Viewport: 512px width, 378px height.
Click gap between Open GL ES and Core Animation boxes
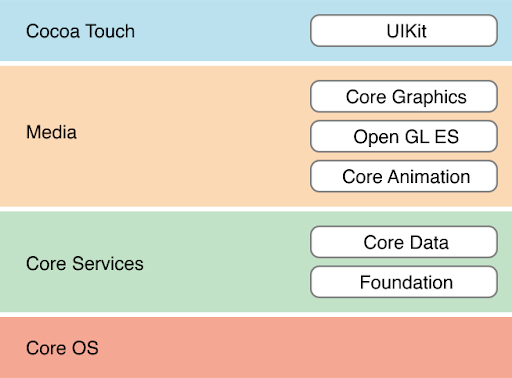404,156
